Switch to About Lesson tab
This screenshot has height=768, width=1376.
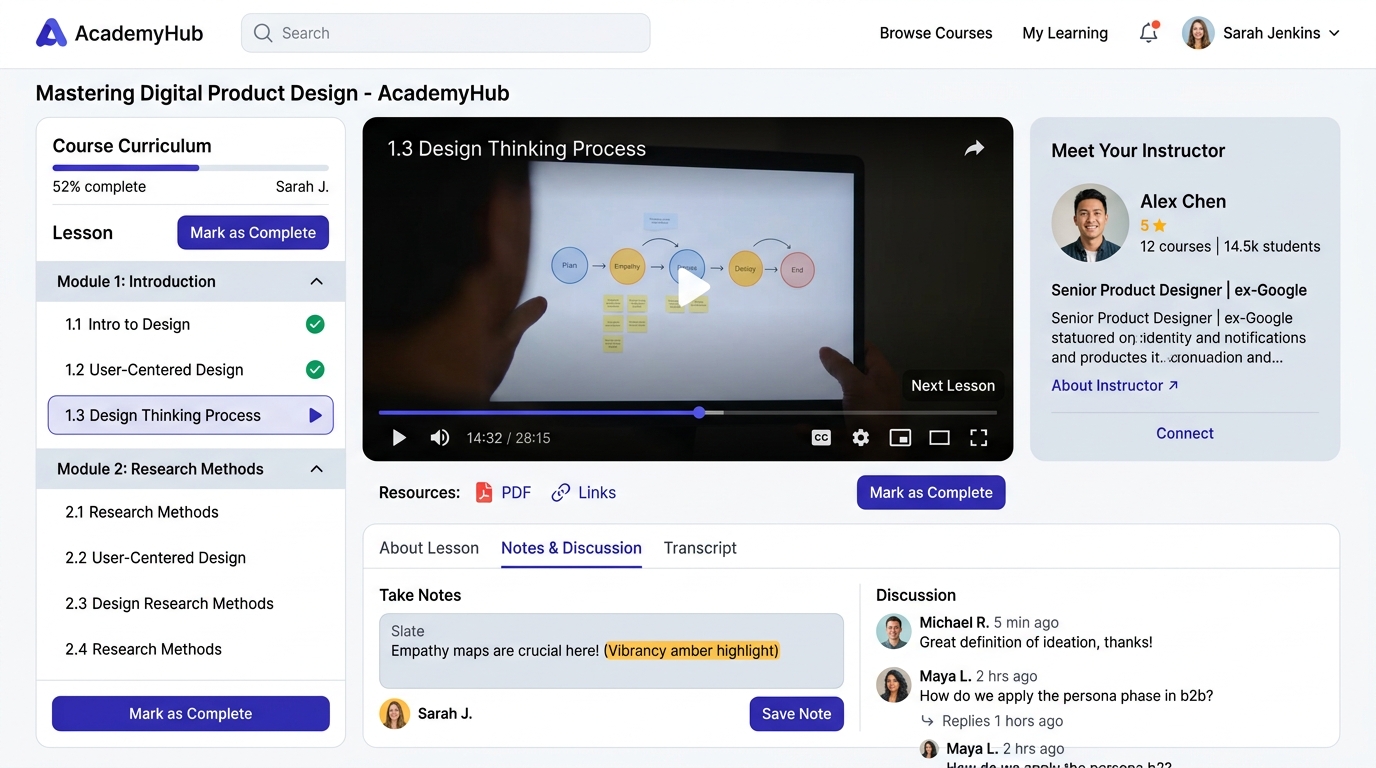tap(429, 548)
